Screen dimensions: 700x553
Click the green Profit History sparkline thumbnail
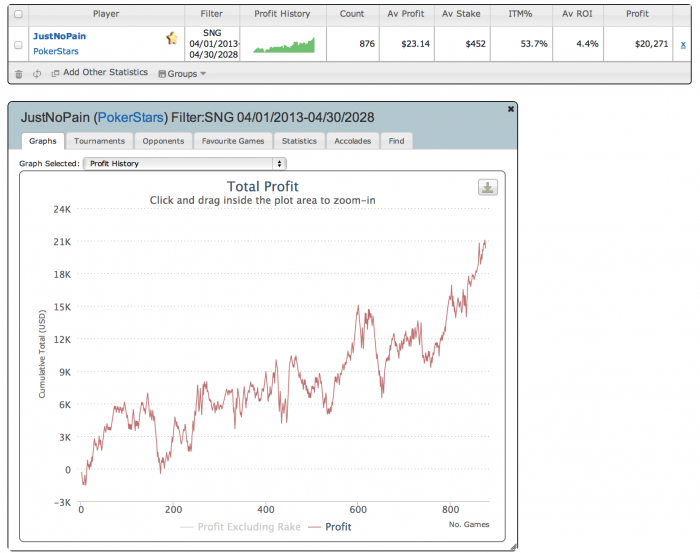284,45
